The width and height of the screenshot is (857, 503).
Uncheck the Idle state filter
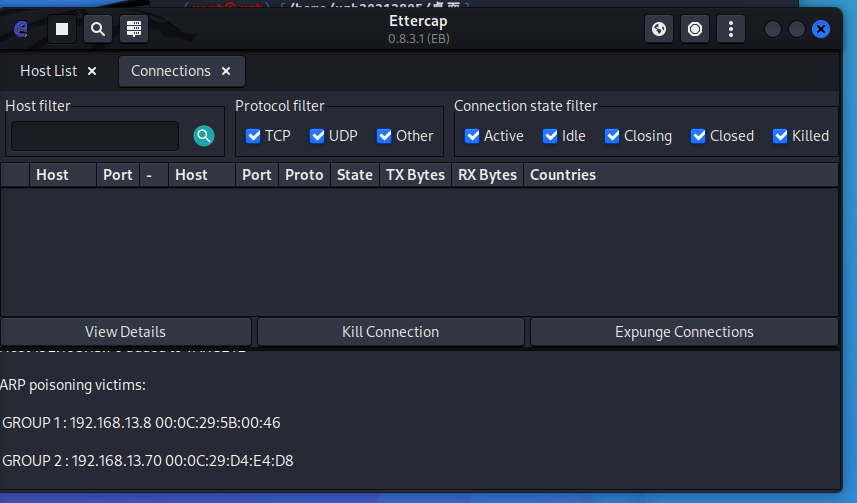click(x=550, y=136)
